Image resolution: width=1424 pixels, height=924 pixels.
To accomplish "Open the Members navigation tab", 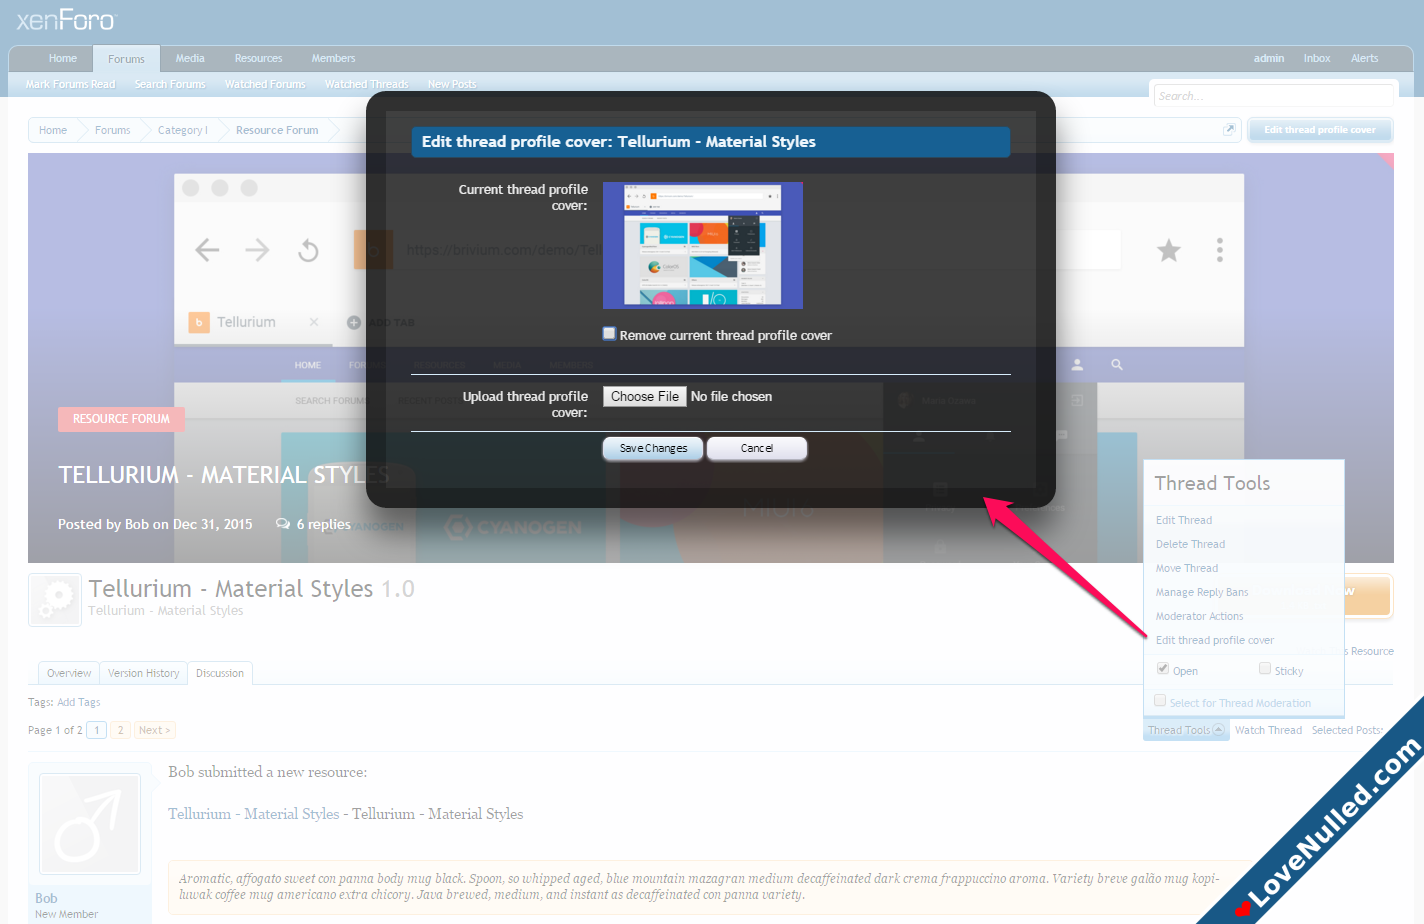I will (x=333, y=58).
